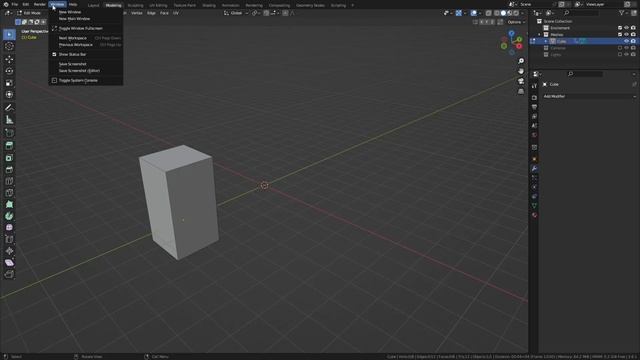This screenshot has height=360, width=640.
Task: Select the Scale tool
Action: coord(9,83)
